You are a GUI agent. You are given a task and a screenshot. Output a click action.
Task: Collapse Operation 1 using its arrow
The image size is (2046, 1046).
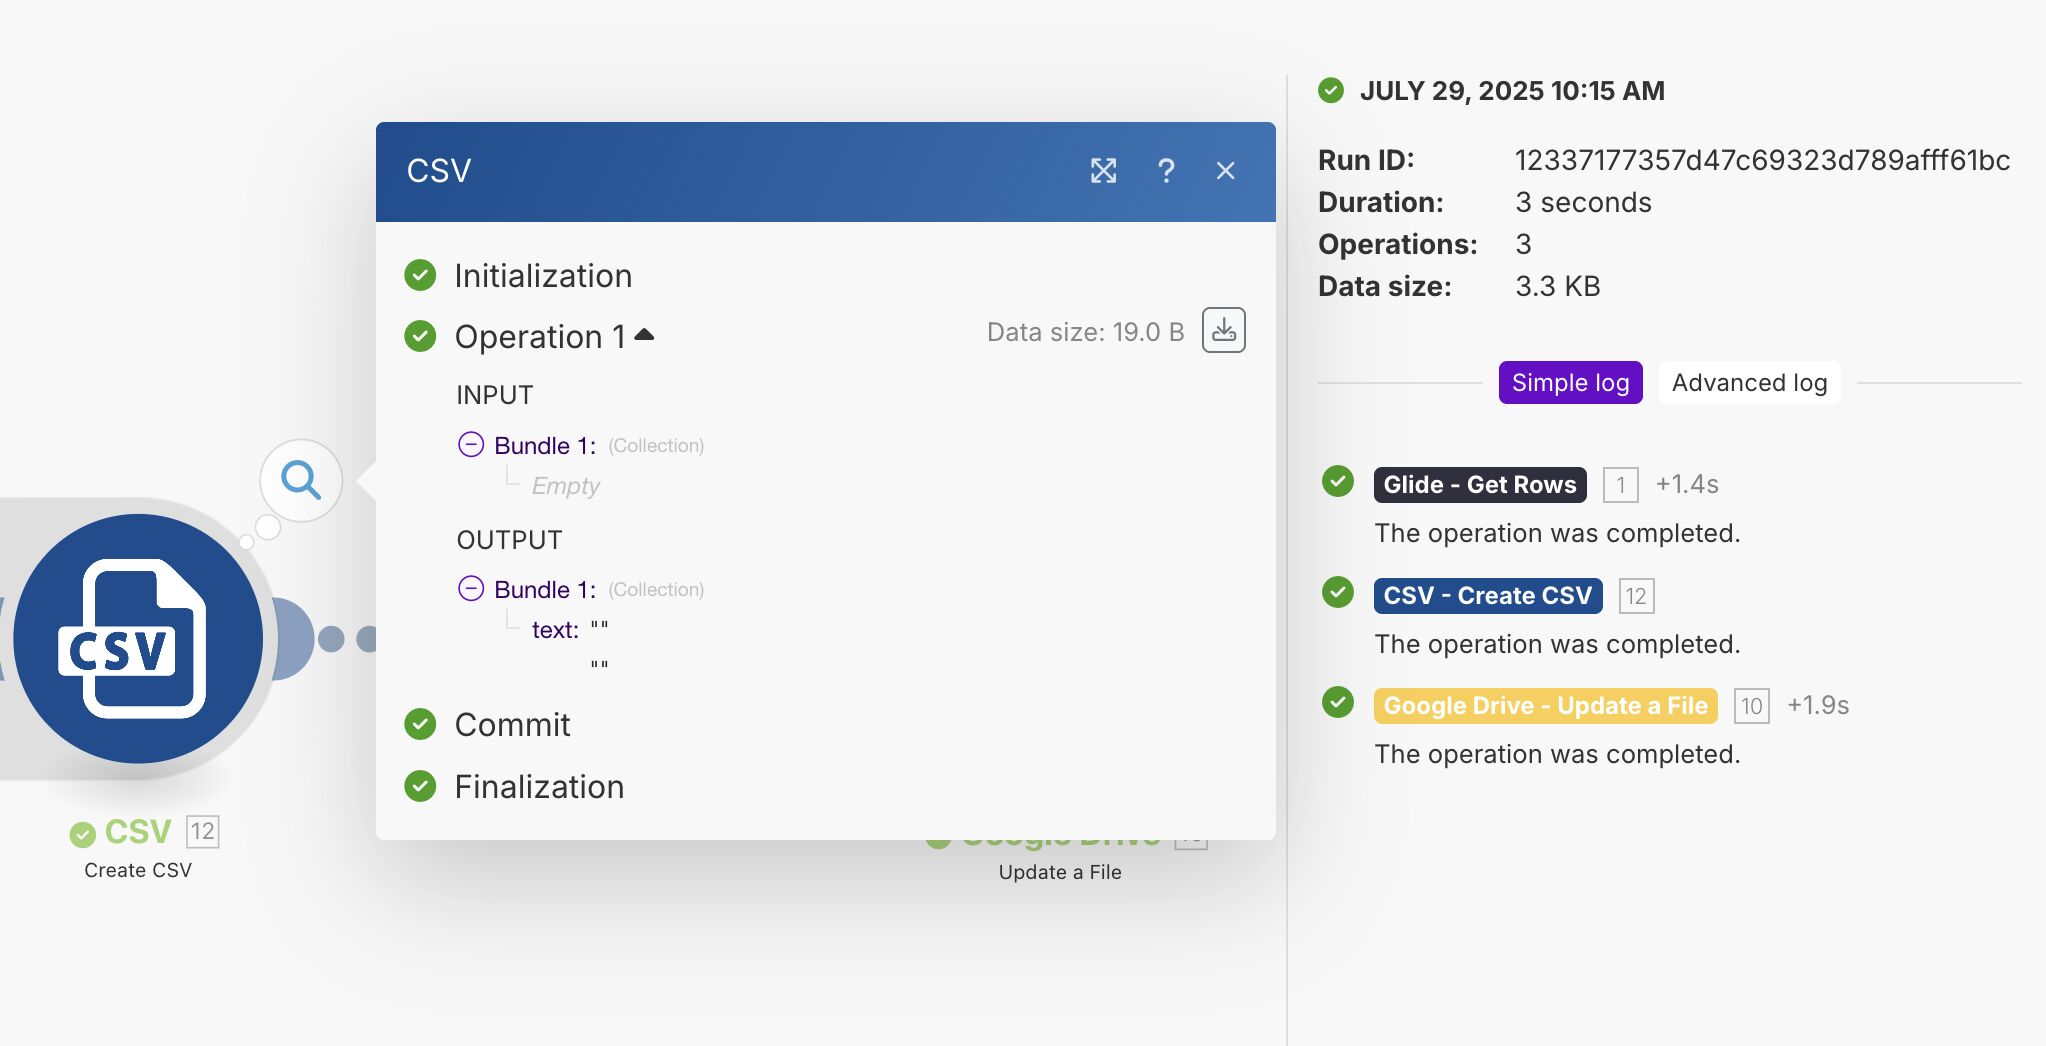point(645,335)
